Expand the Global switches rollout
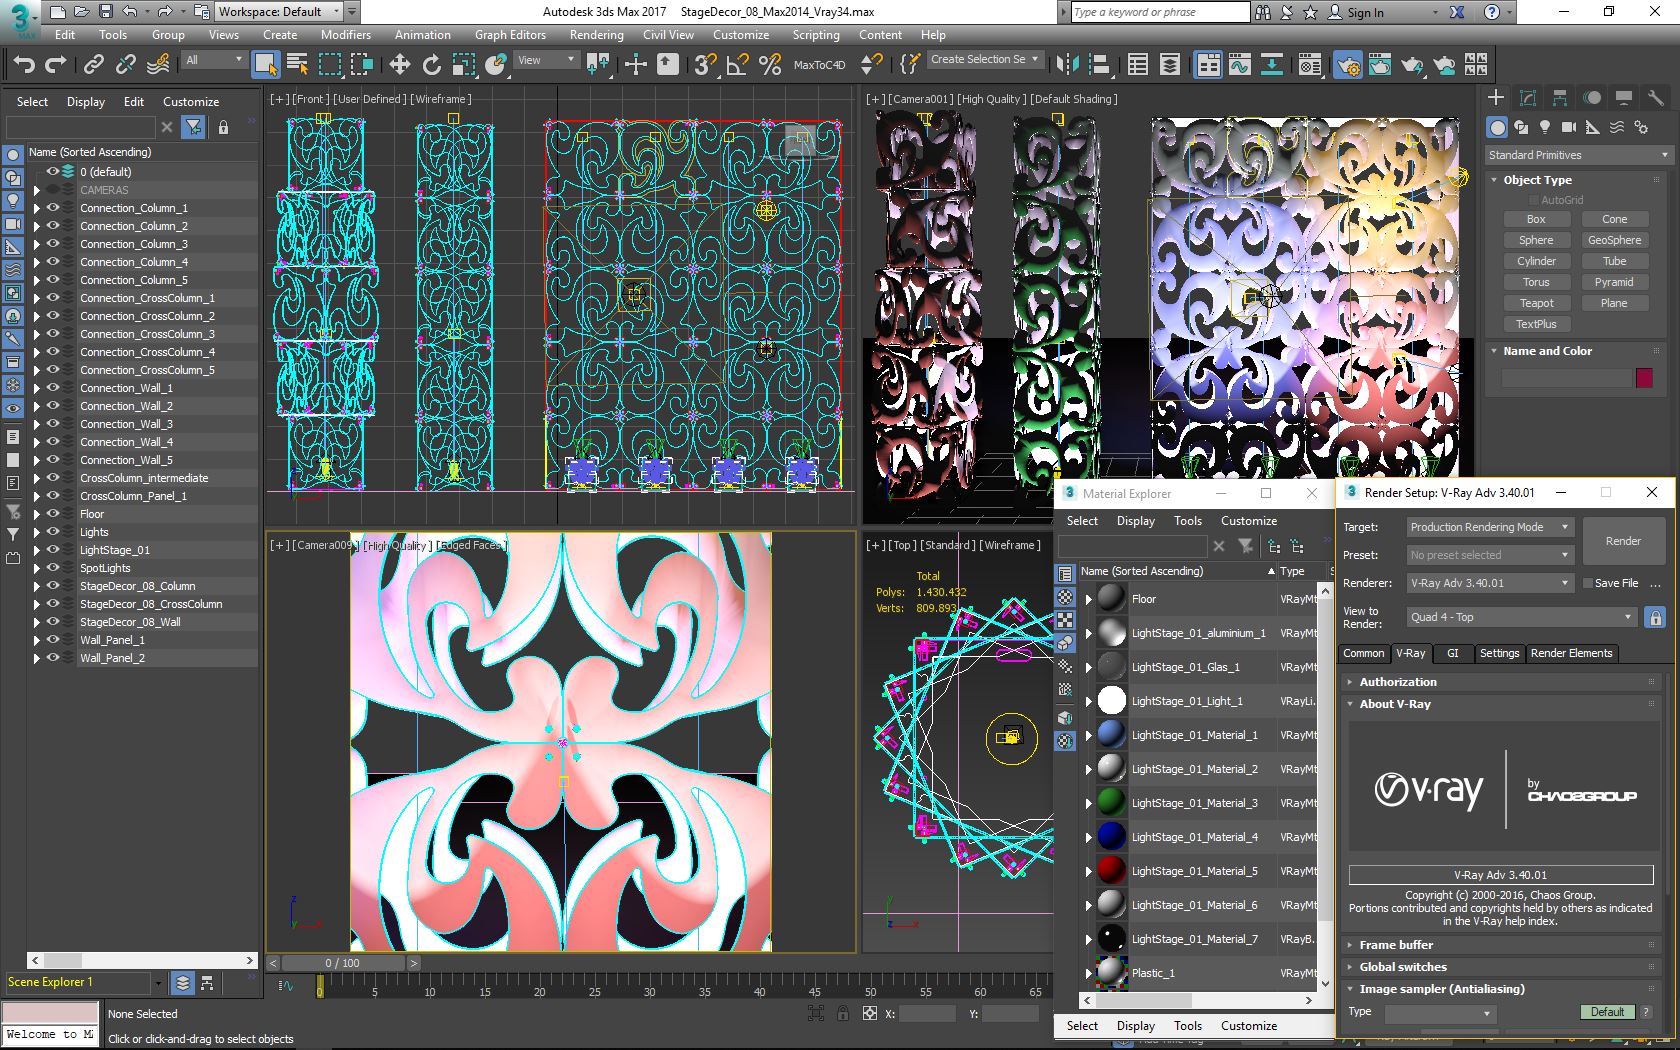Viewport: 1680px width, 1050px height. (1403, 967)
